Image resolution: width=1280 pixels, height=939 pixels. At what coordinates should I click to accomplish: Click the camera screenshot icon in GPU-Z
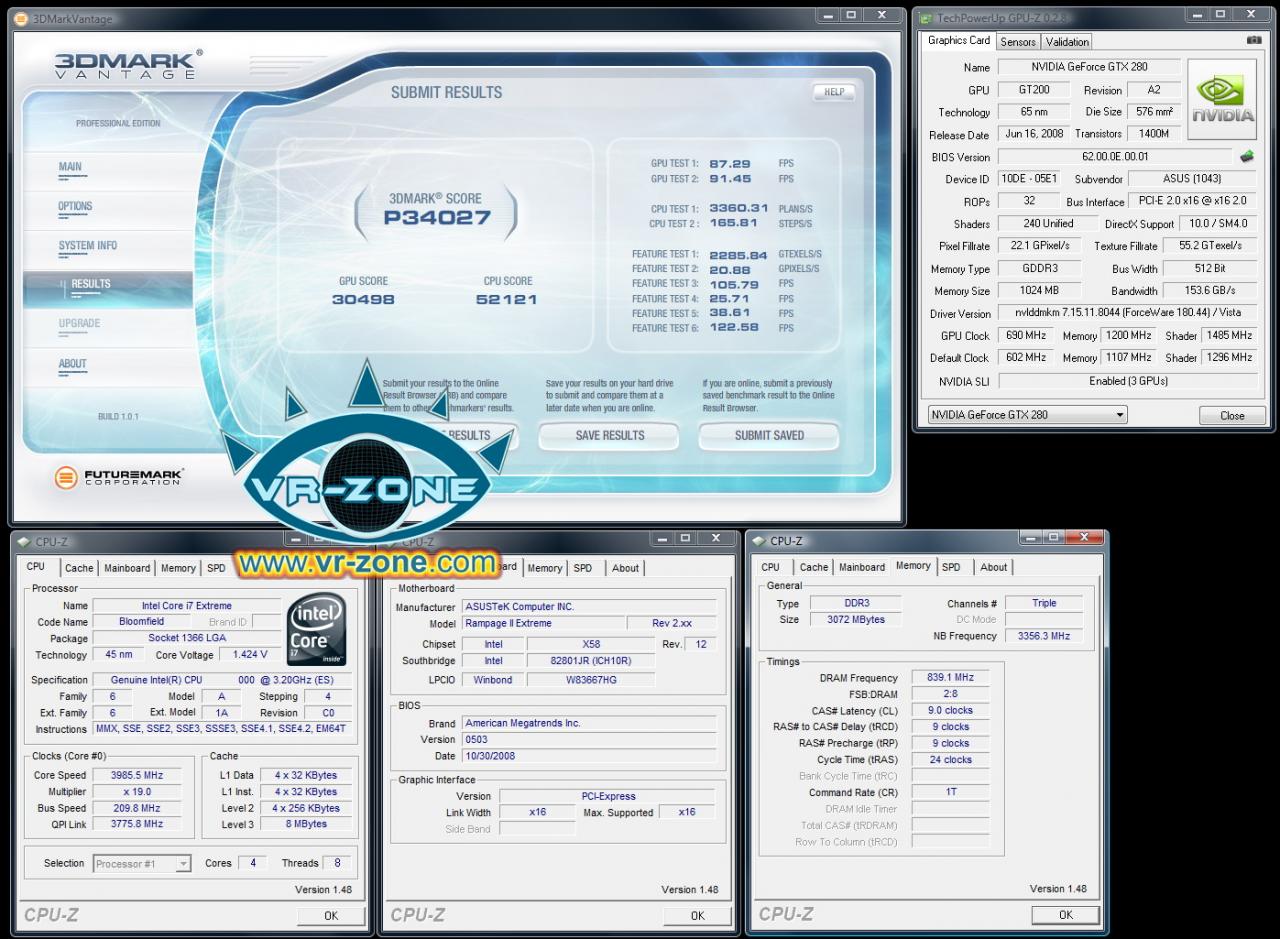coord(1254,41)
